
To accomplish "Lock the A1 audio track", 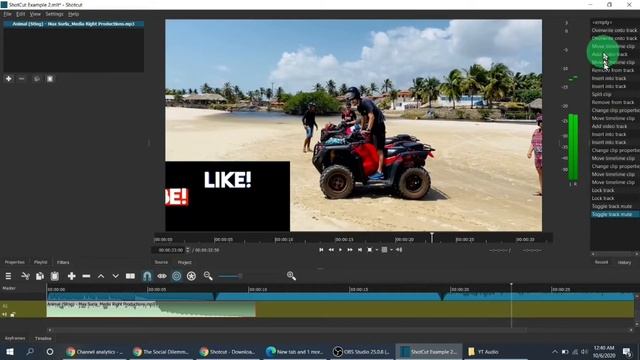I will click(x=13, y=314).
